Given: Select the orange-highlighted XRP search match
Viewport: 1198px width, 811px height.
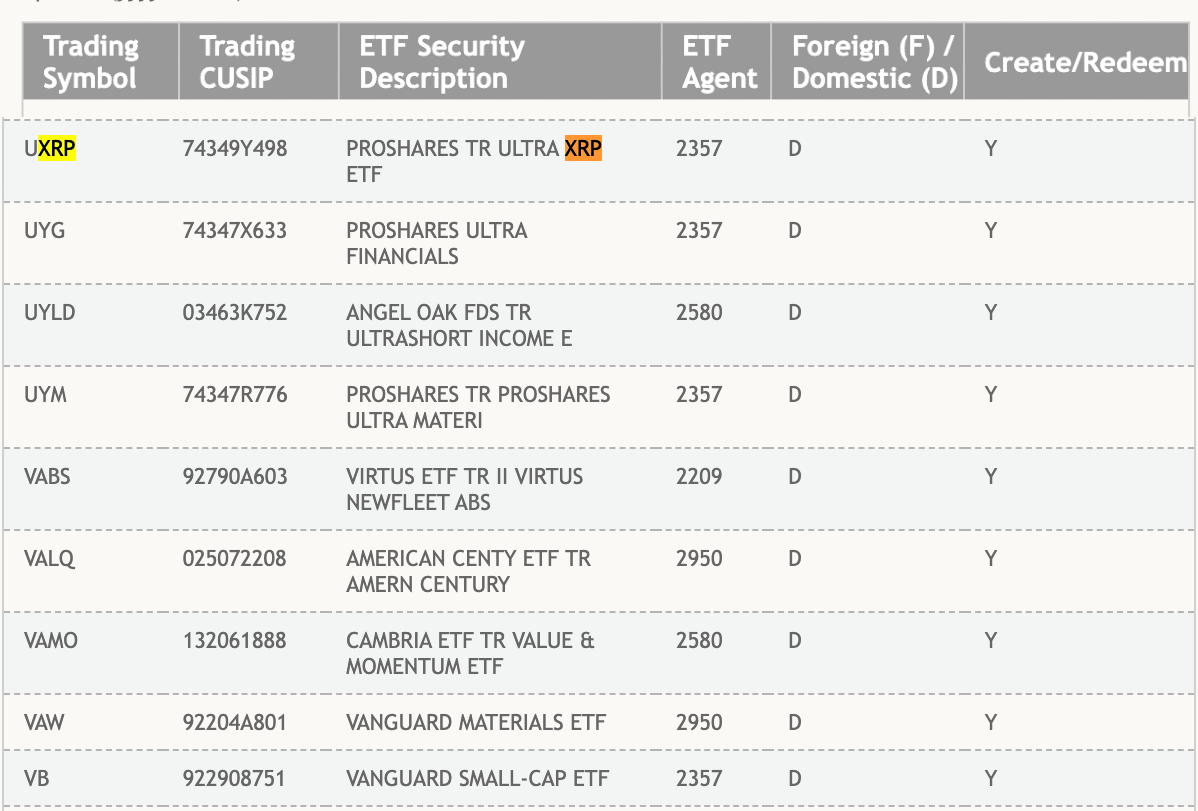Looking at the screenshot, I should point(583,149).
